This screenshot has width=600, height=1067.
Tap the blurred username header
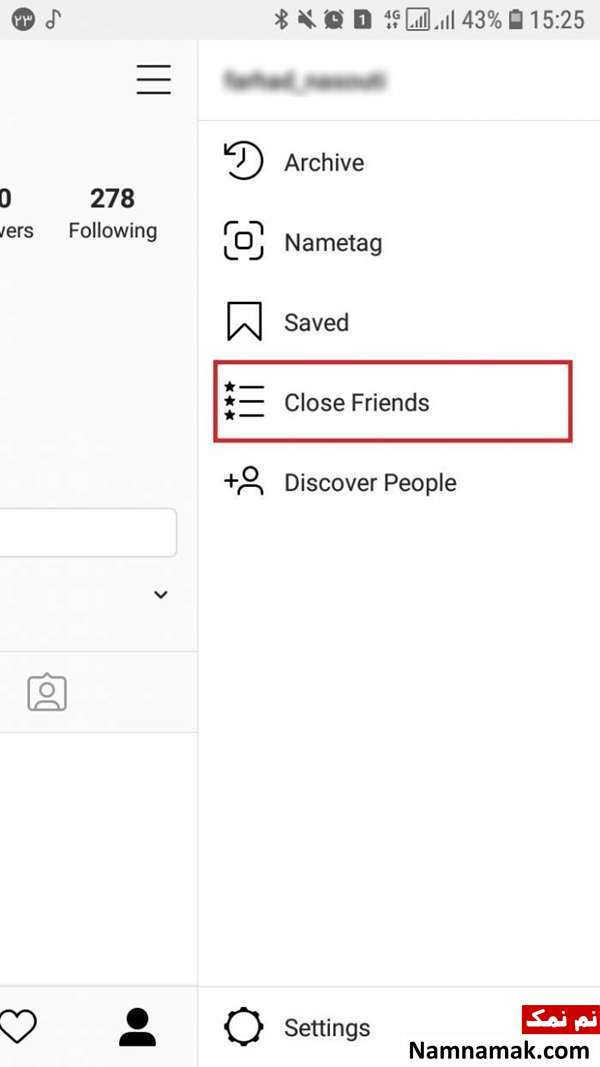point(304,82)
